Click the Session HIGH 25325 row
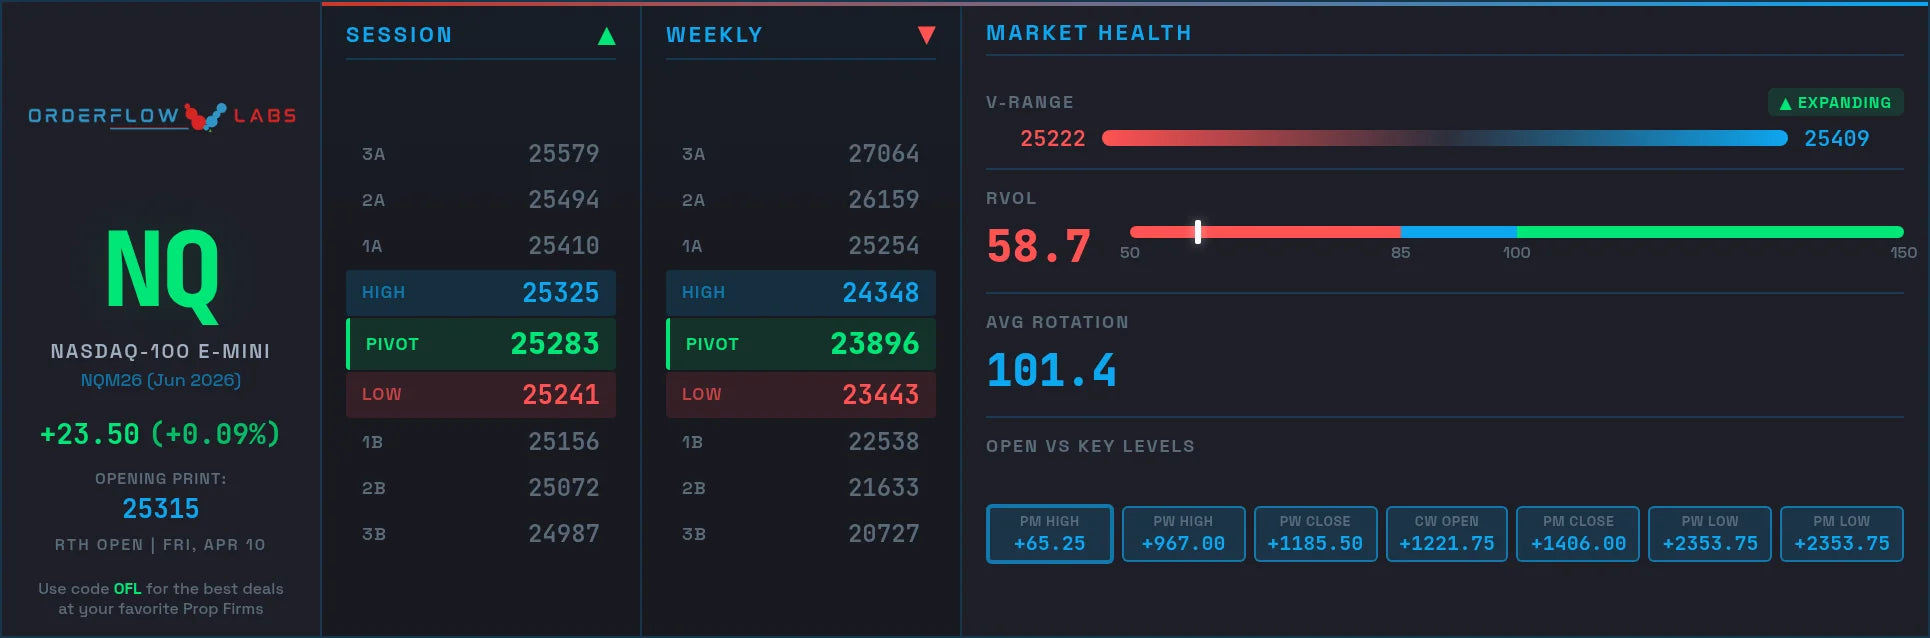This screenshot has width=1930, height=638. [x=481, y=293]
